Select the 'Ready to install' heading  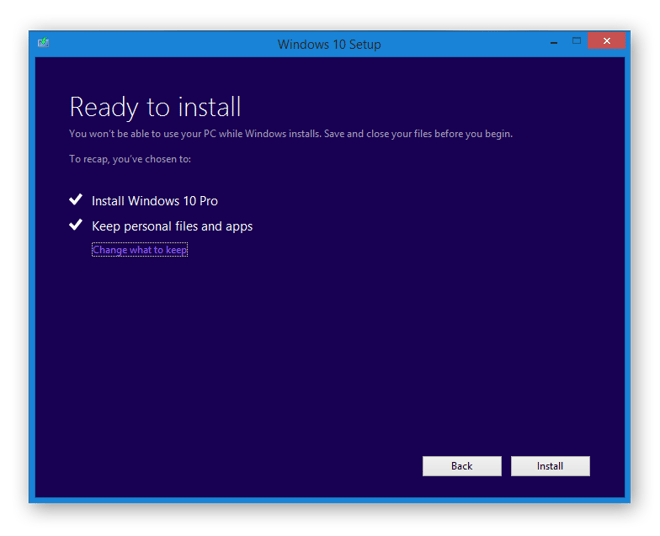coord(155,107)
